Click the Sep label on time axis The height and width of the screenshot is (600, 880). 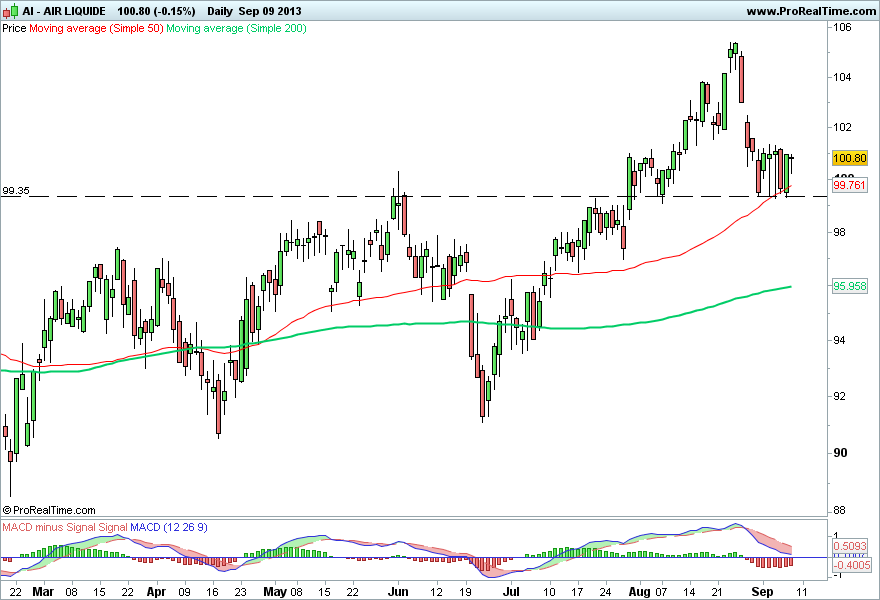762,592
